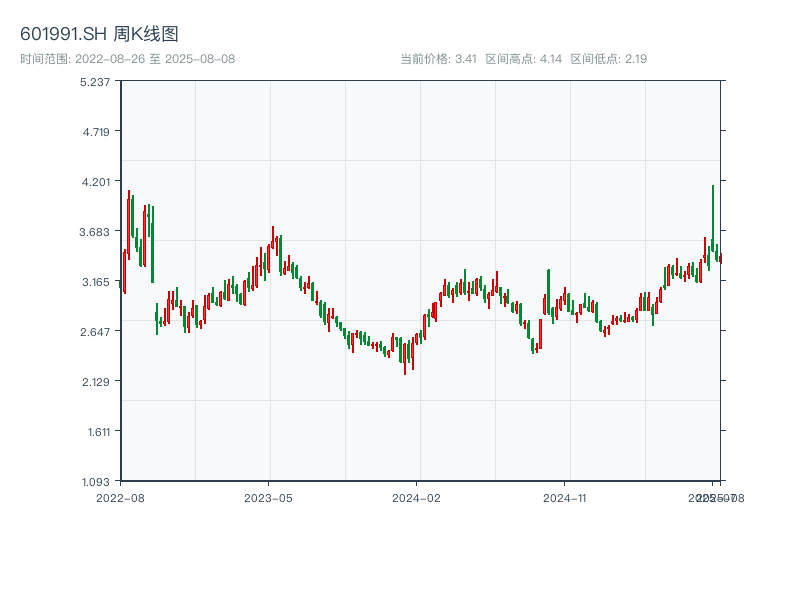800x600 pixels.
Task: Click the 601991.SH 周K线图 chart title
Action: tap(99, 34)
